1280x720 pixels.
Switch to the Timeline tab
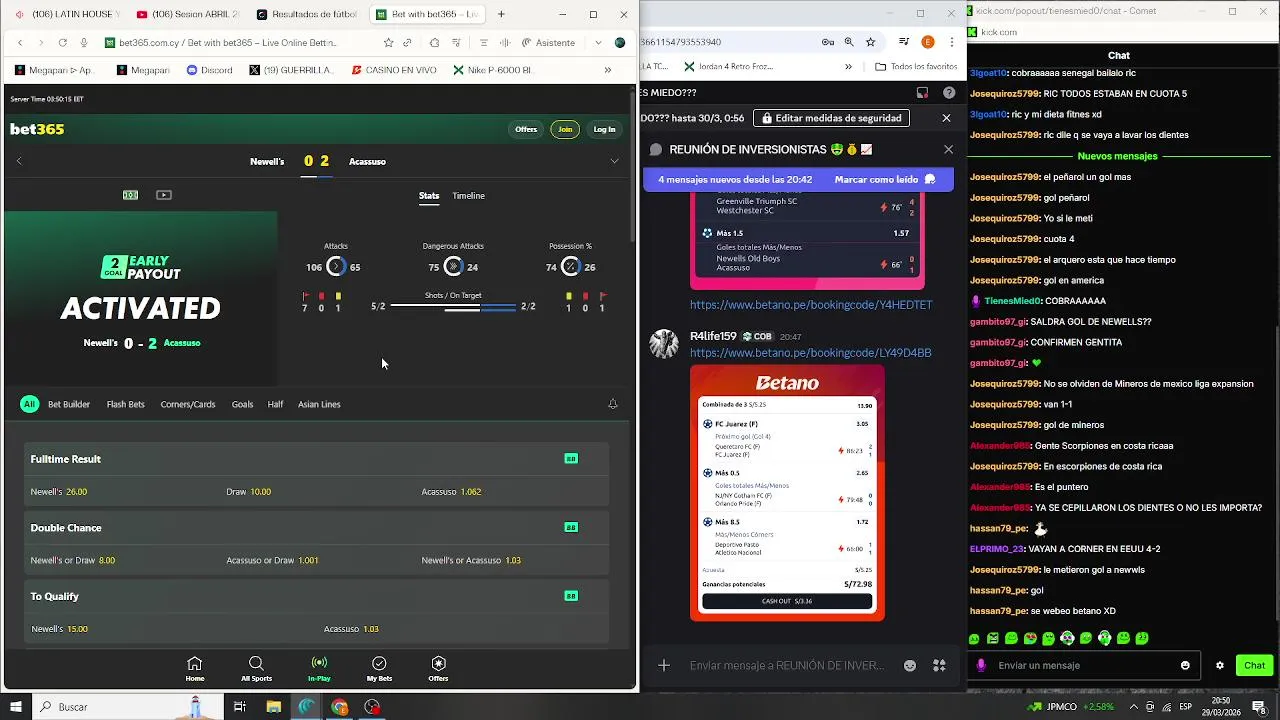pos(468,196)
